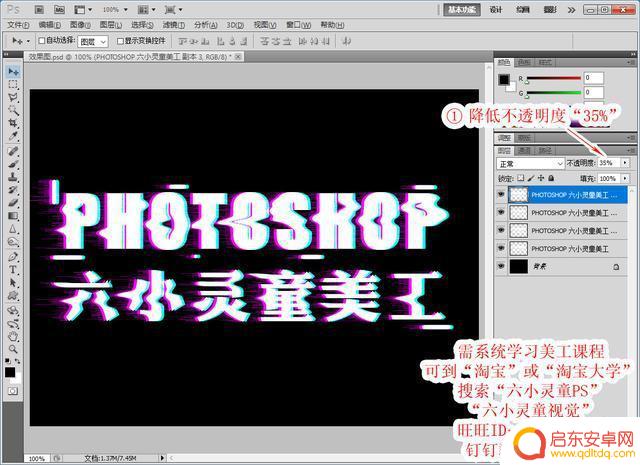Open auto-select 图层 dropdown in options bar

tap(93, 41)
